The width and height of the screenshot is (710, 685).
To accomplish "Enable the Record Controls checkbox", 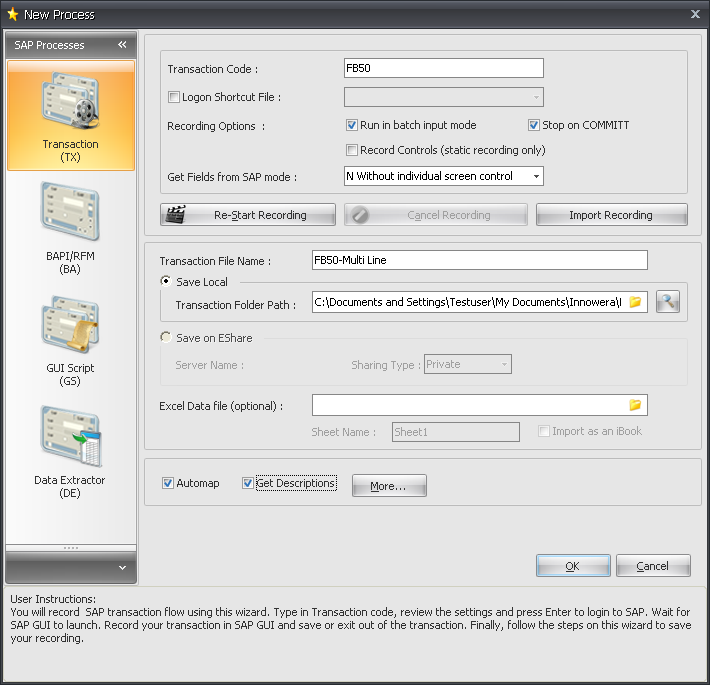I will (x=352, y=150).
